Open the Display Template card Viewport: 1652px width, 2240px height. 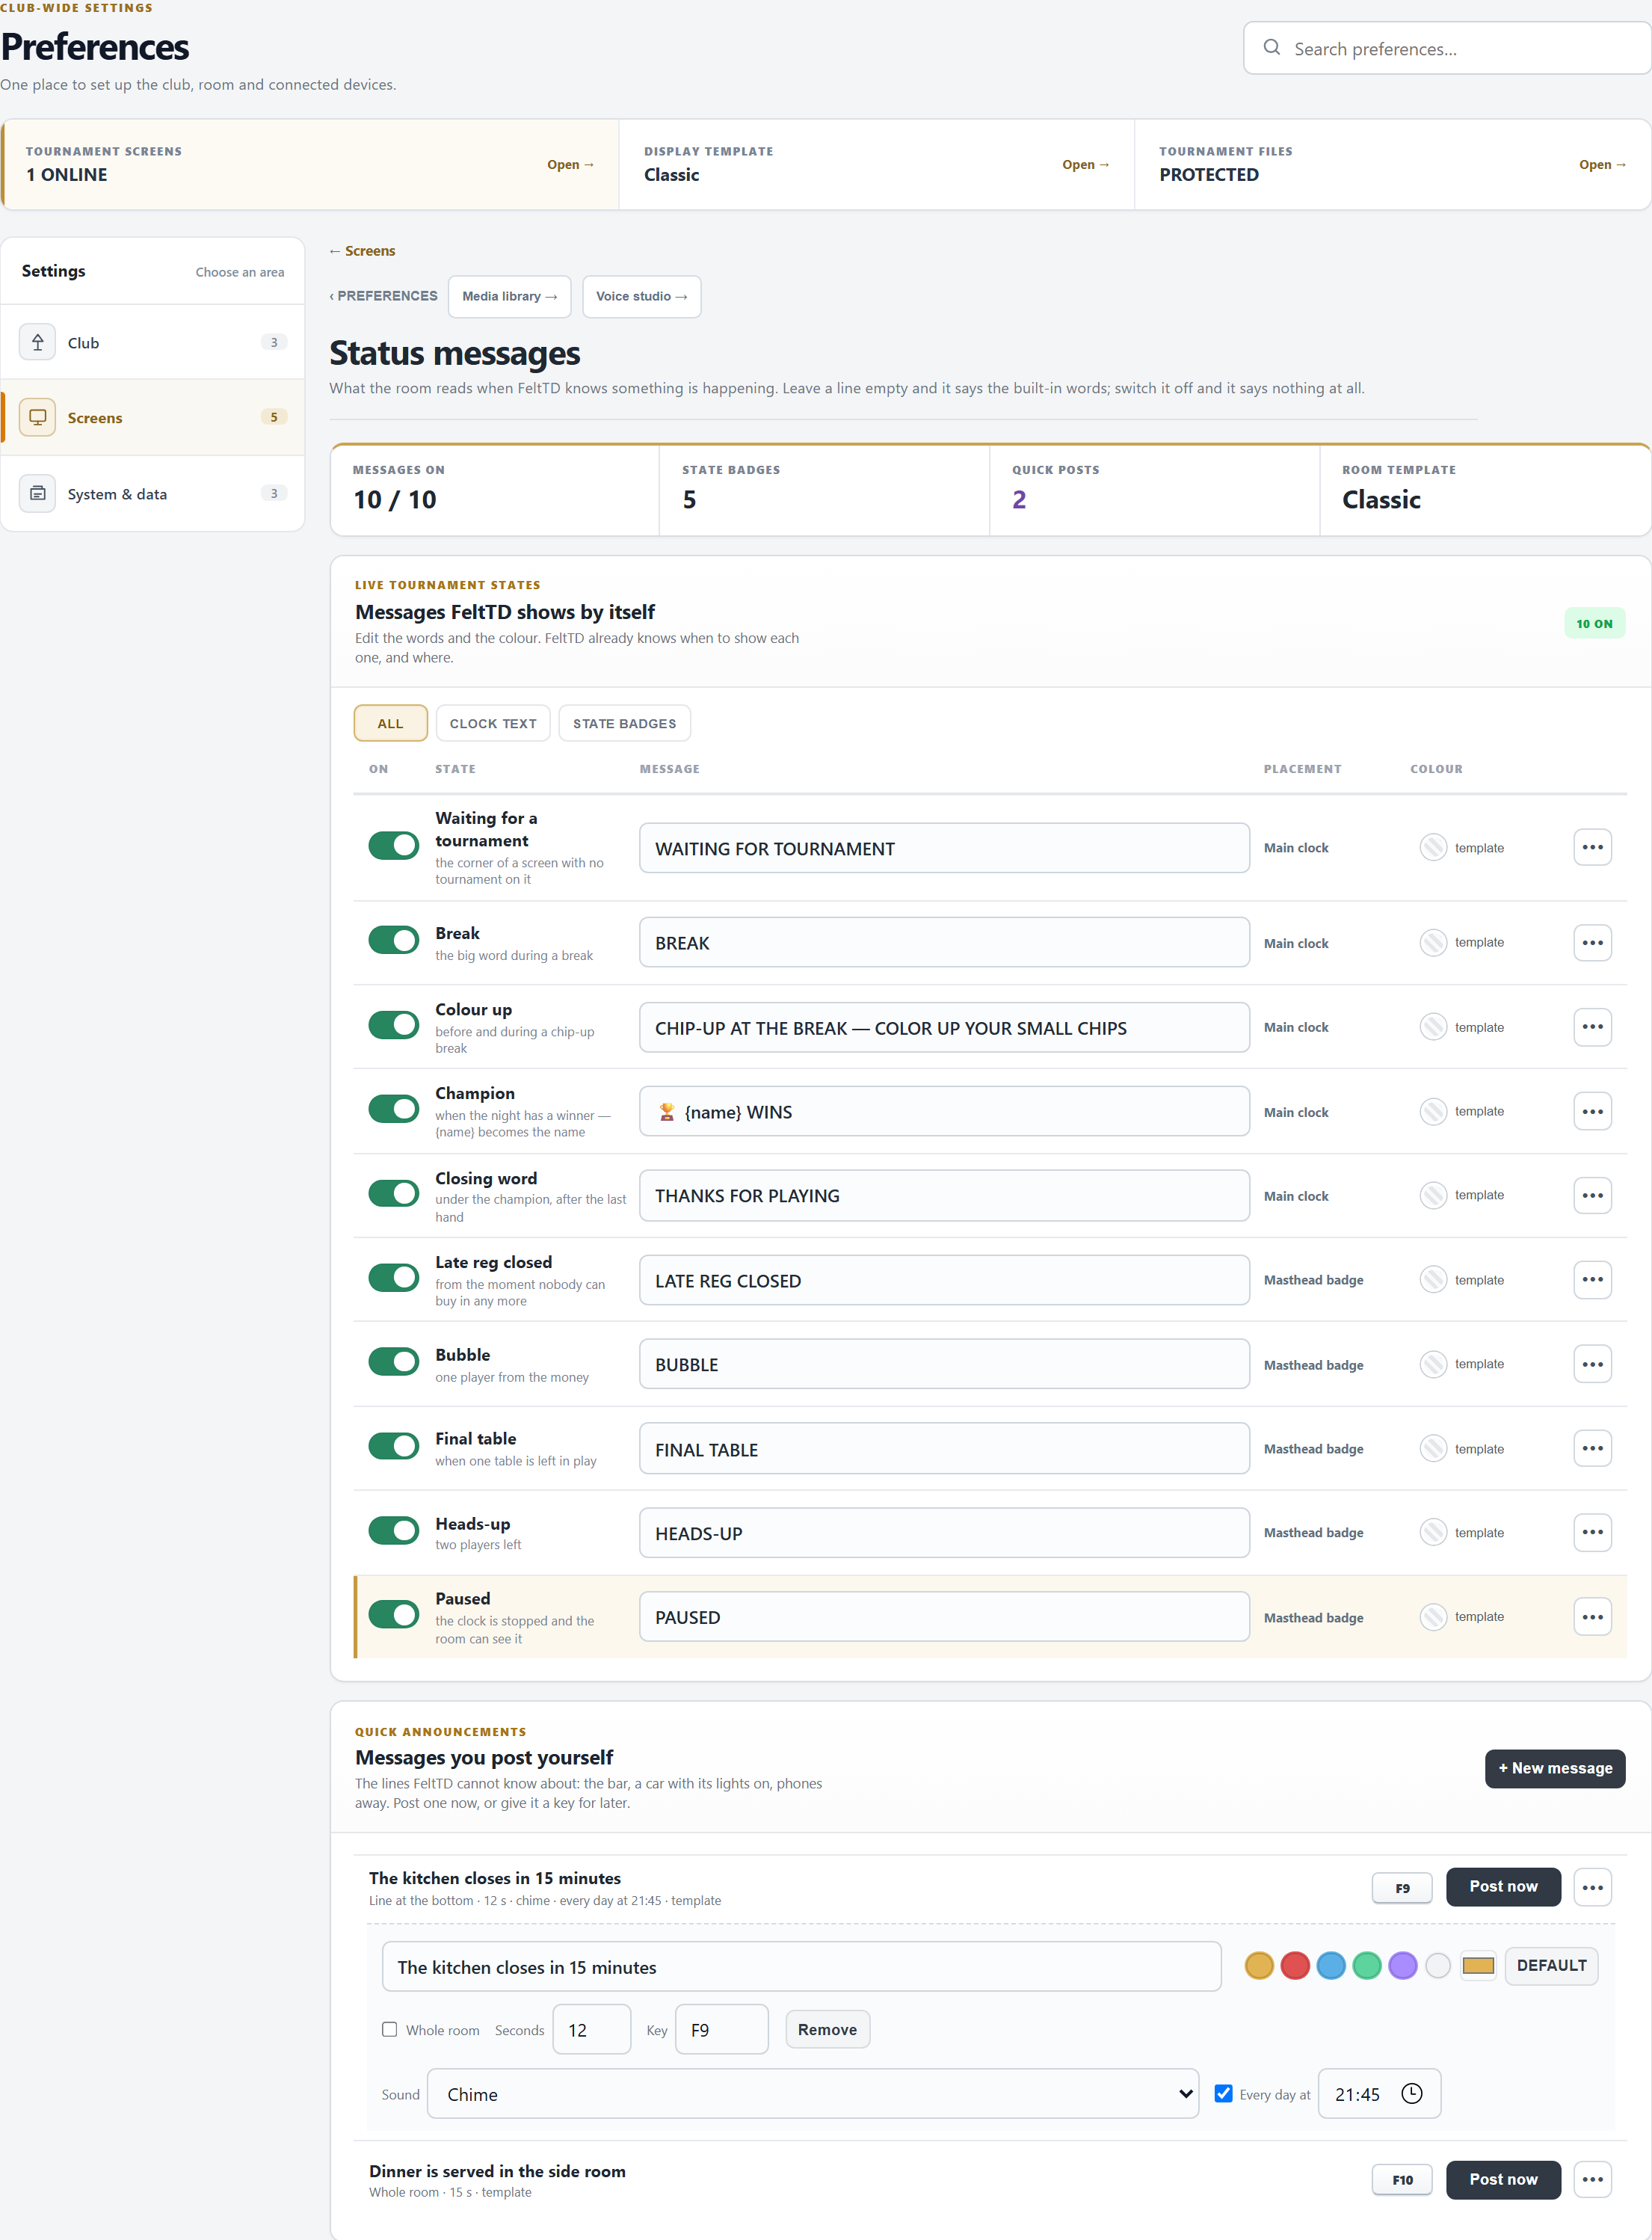tap(876, 164)
